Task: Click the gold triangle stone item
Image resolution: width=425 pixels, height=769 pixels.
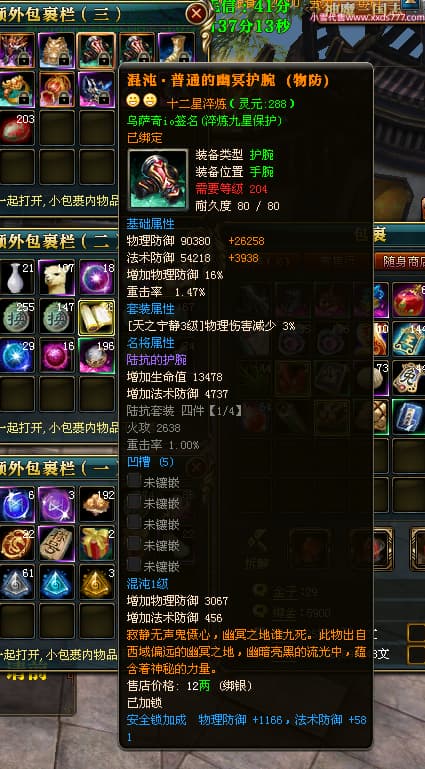Action: click(97, 582)
